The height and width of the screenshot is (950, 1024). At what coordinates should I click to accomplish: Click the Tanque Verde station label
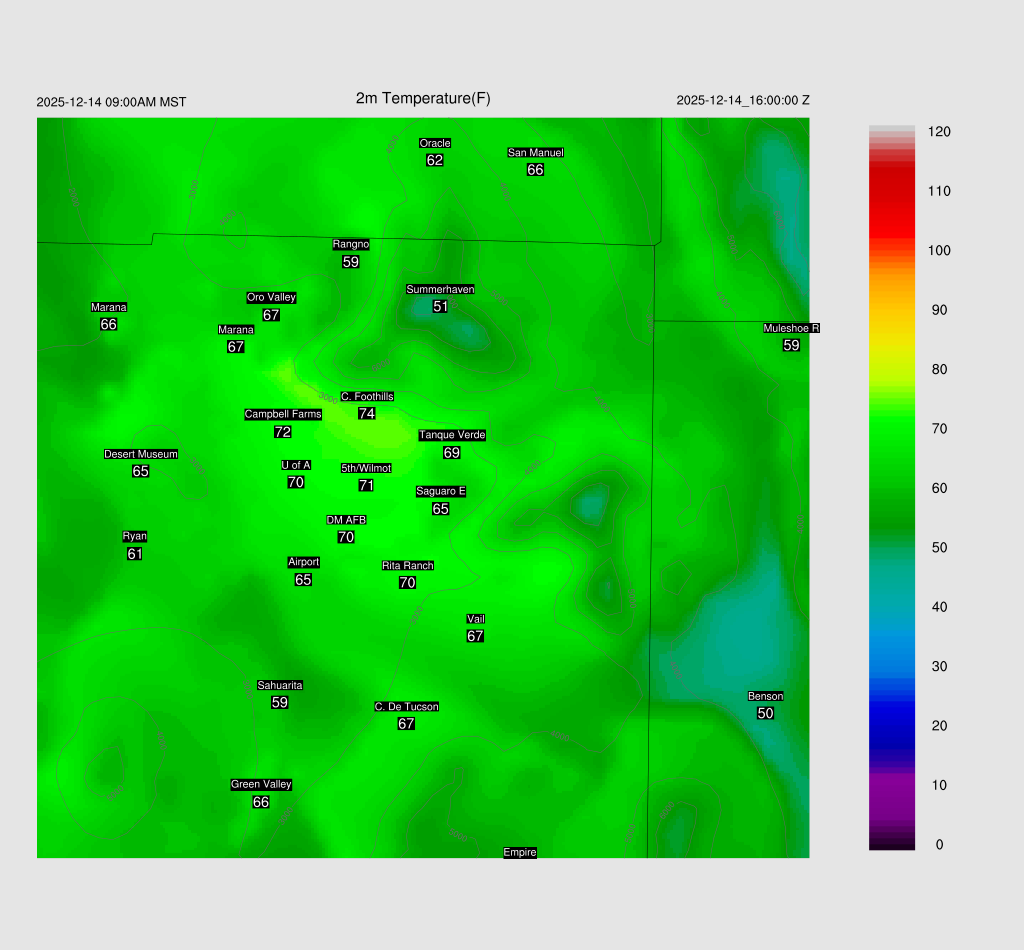[452, 435]
